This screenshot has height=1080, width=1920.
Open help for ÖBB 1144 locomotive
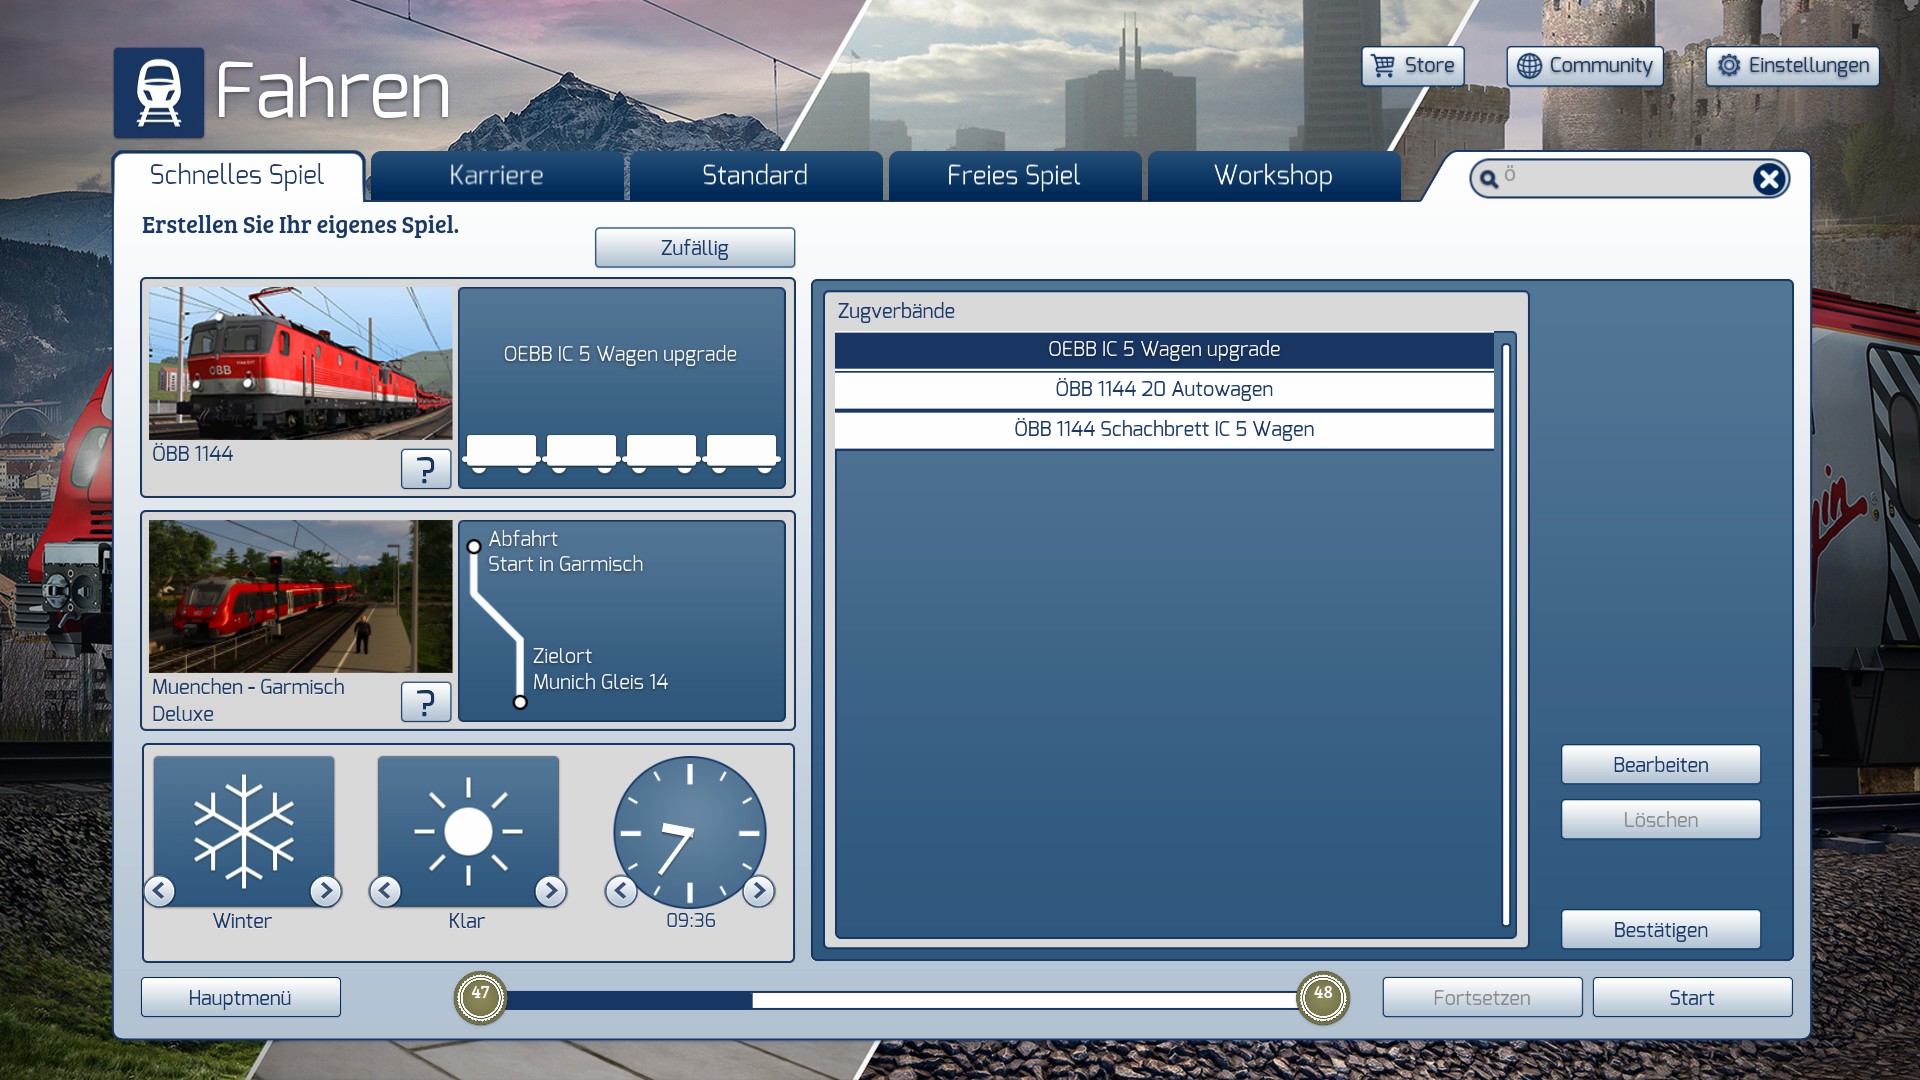point(425,468)
